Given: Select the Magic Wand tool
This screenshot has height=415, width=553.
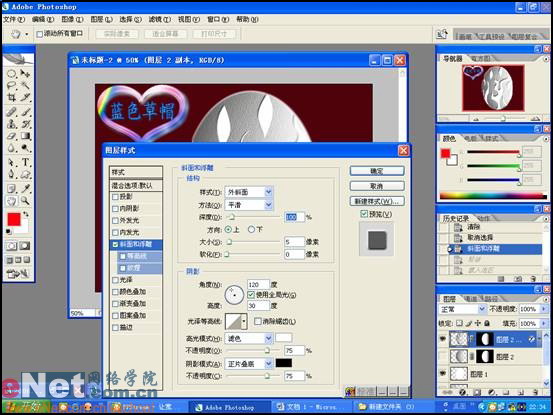Looking at the screenshot, I should pos(25,85).
